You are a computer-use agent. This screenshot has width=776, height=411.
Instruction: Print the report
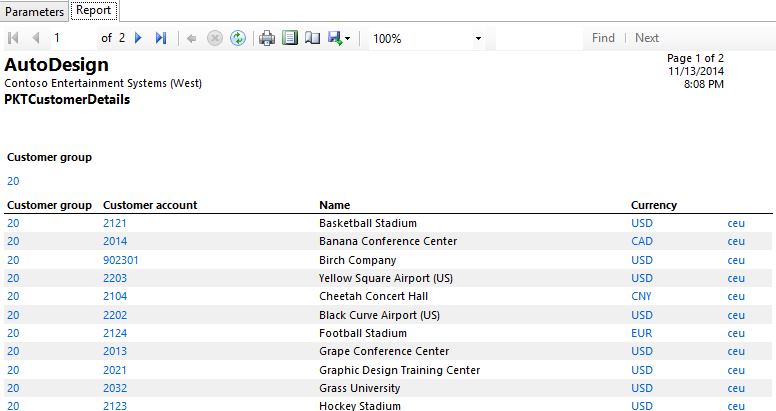point(267,38)
